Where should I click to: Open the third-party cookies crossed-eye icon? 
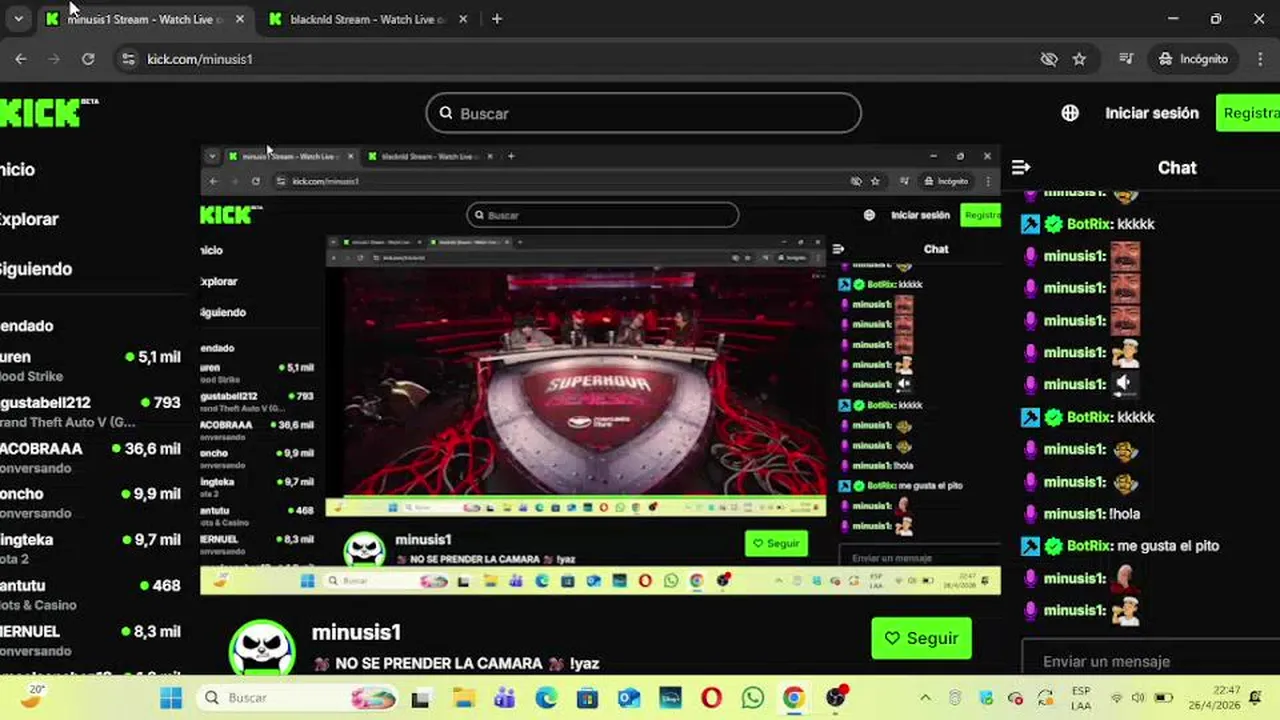point(1049,59)
